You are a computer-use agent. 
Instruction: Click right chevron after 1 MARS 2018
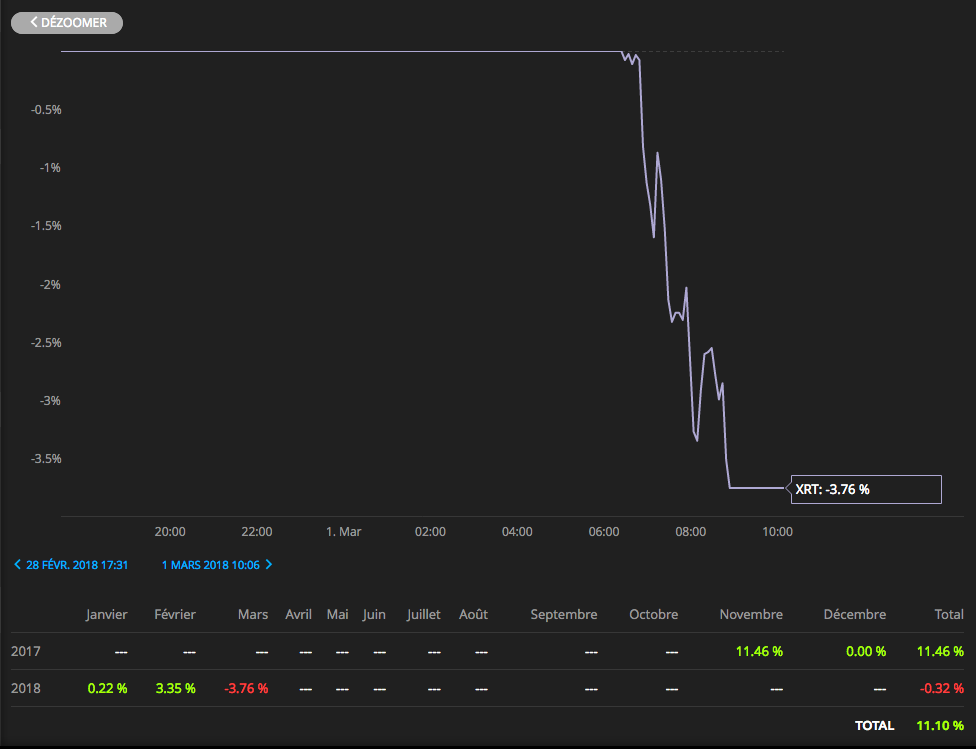click(269, 565)
